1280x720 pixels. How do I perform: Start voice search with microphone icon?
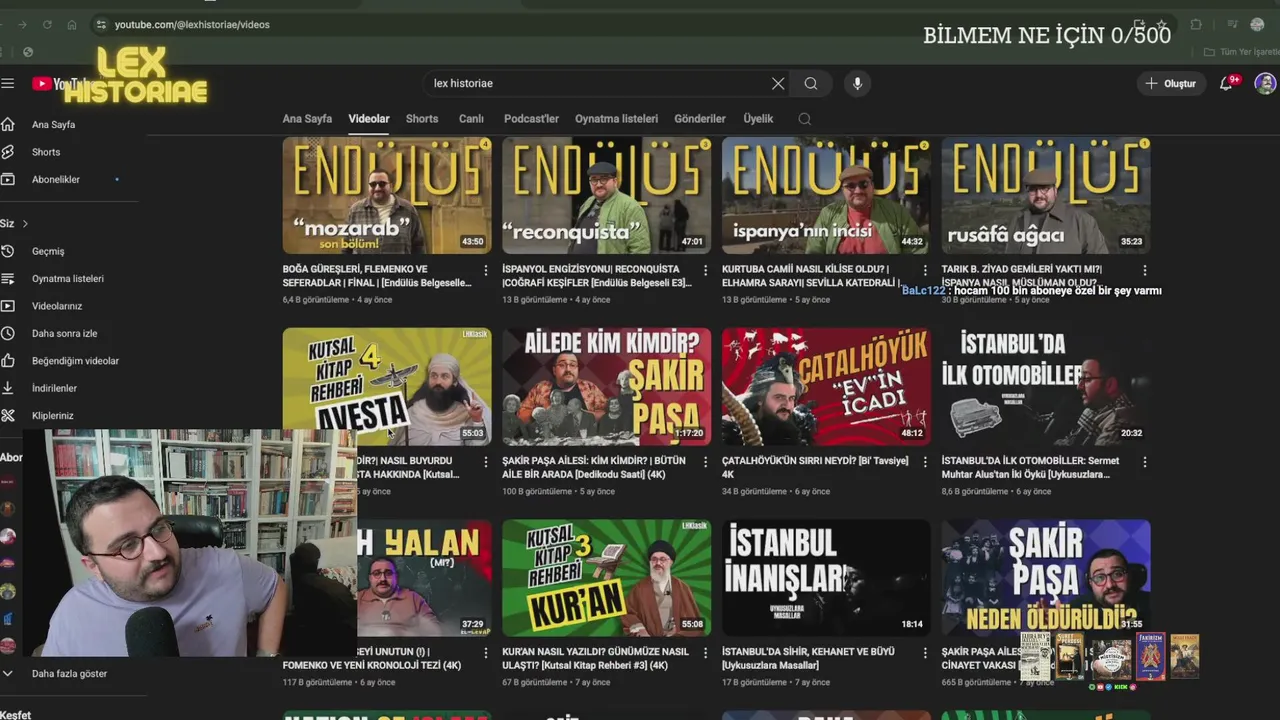click(x=857, y=84)
